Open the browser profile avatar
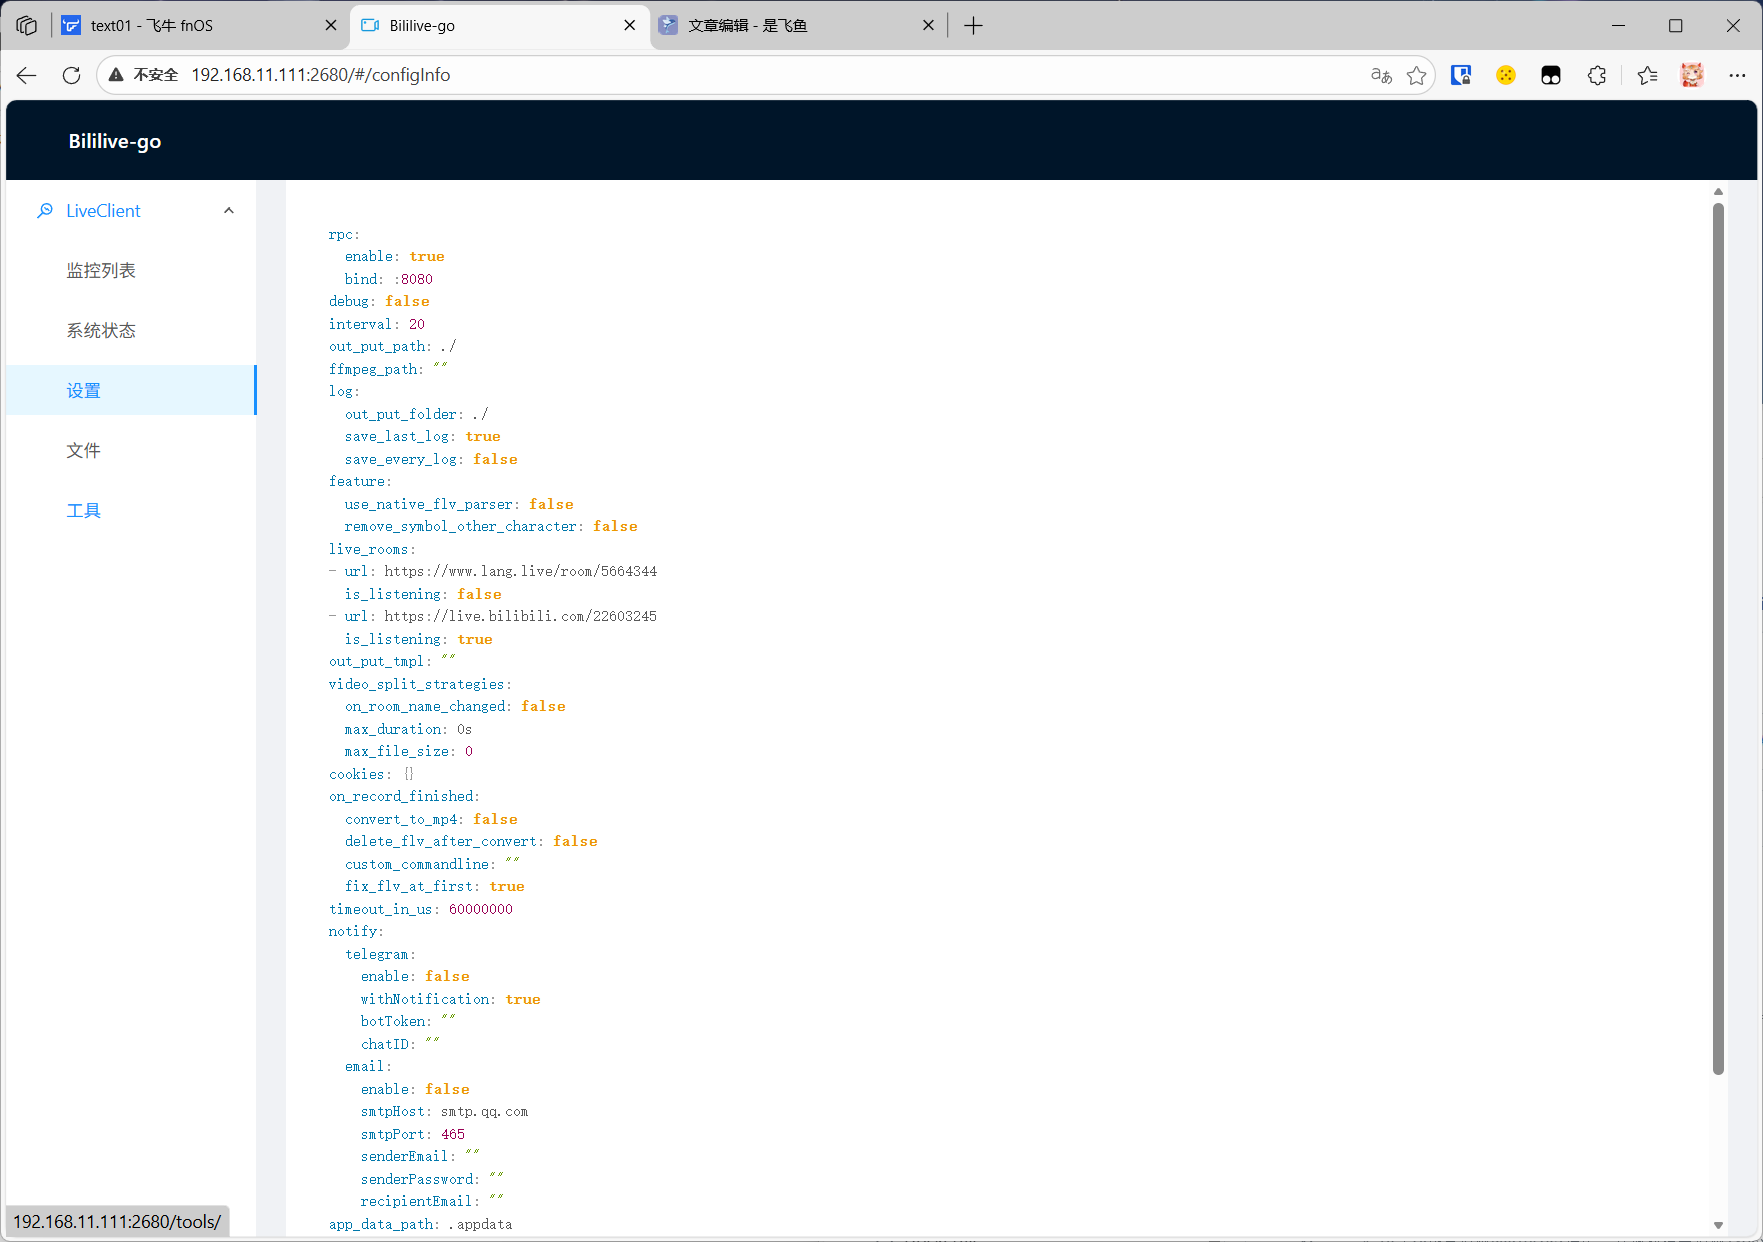The image size is (1763, 1242). click(1691, 75)
